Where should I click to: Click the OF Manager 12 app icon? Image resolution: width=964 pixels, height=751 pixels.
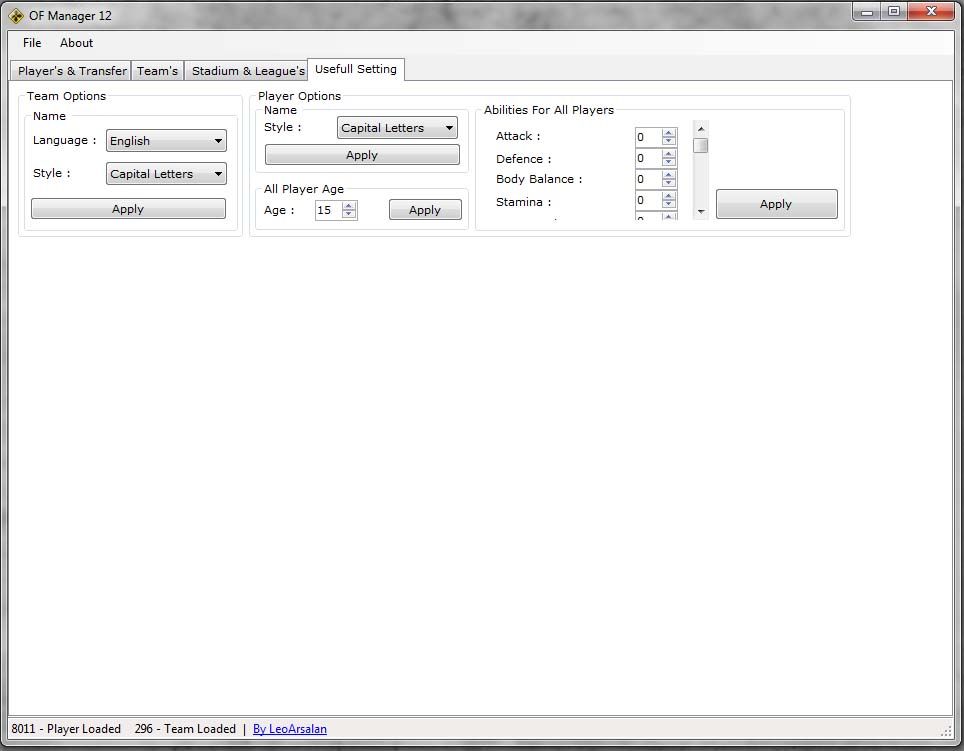tap(16, 15)
